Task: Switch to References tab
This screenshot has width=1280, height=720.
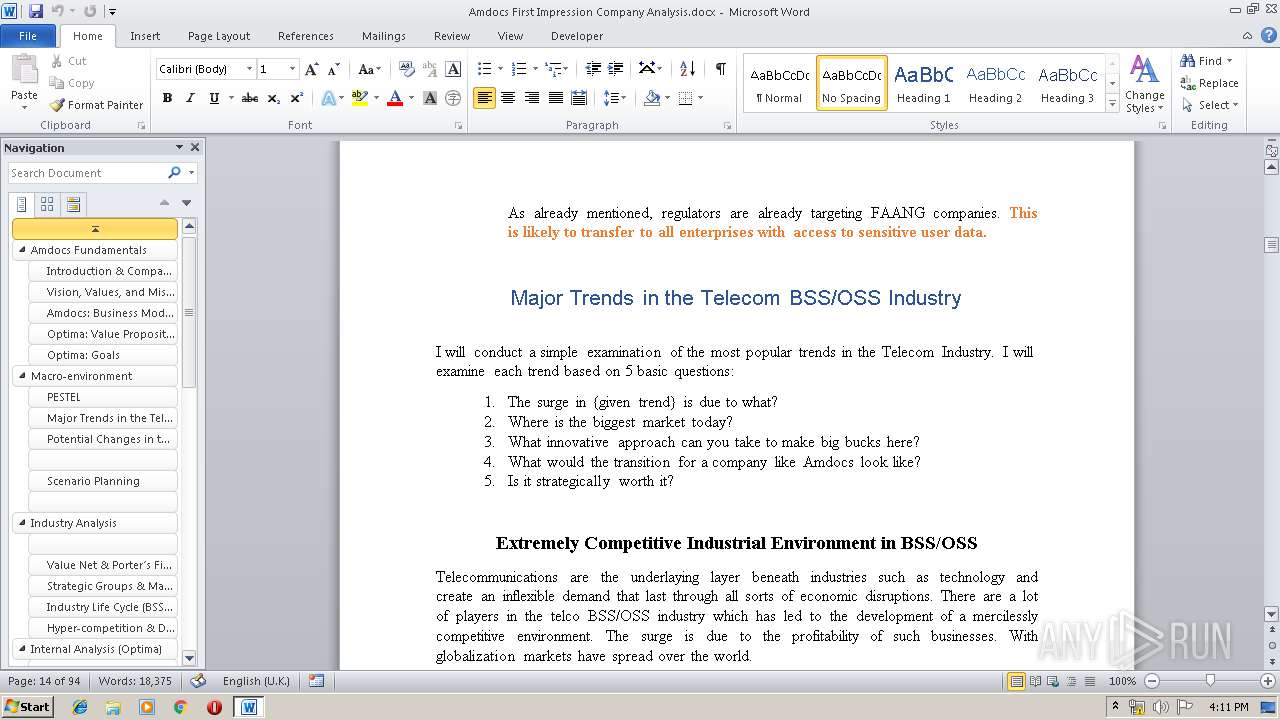Action: tap(306, 36)
